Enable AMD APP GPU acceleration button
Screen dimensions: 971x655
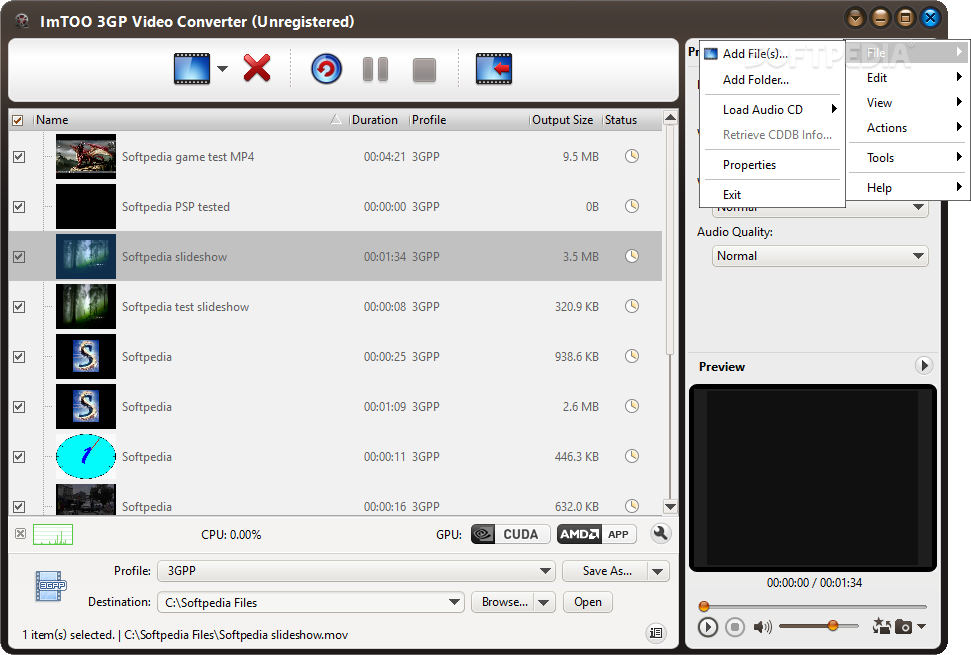596,534
